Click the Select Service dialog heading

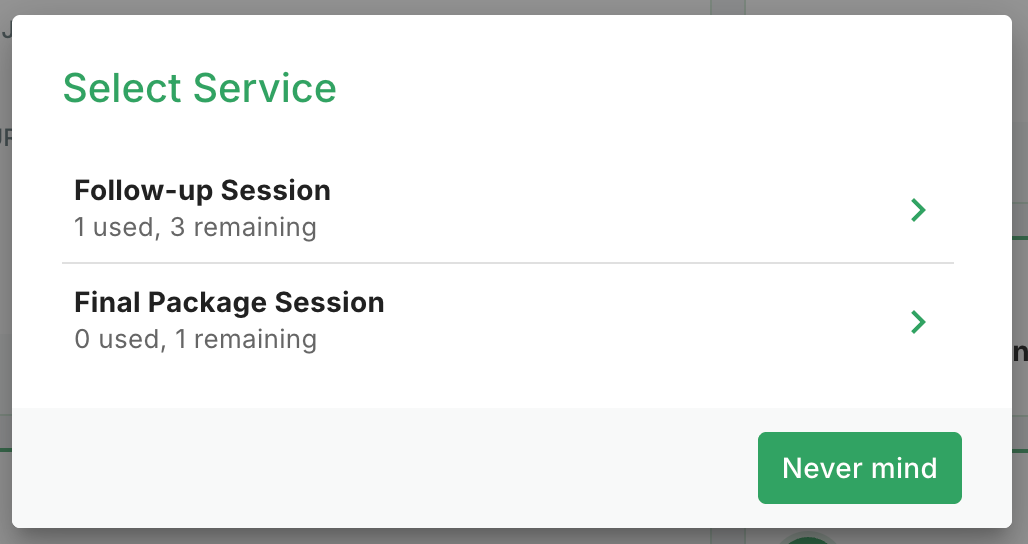pyautogui.click(x=199, y=88)
